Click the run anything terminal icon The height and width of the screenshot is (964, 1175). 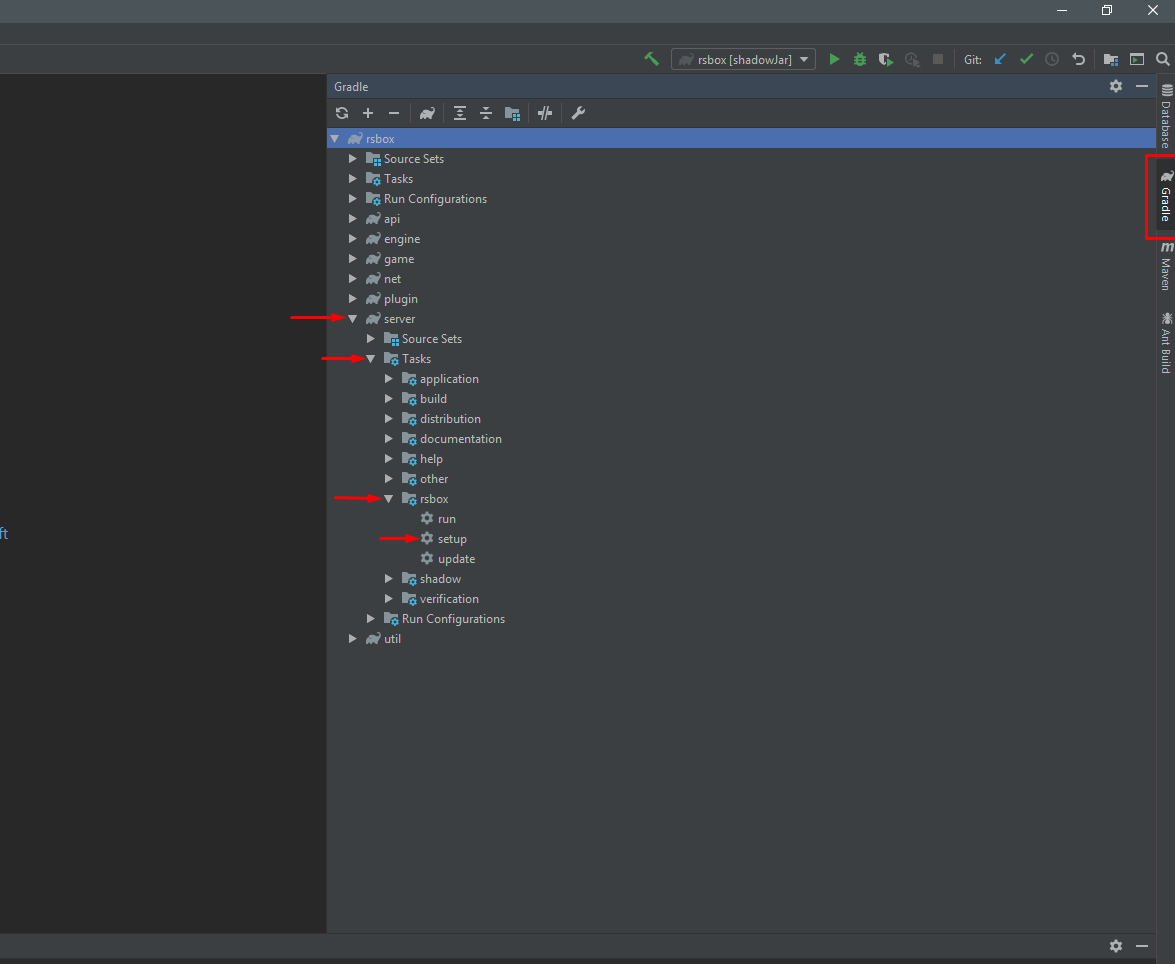click(x=1137, y=59)
